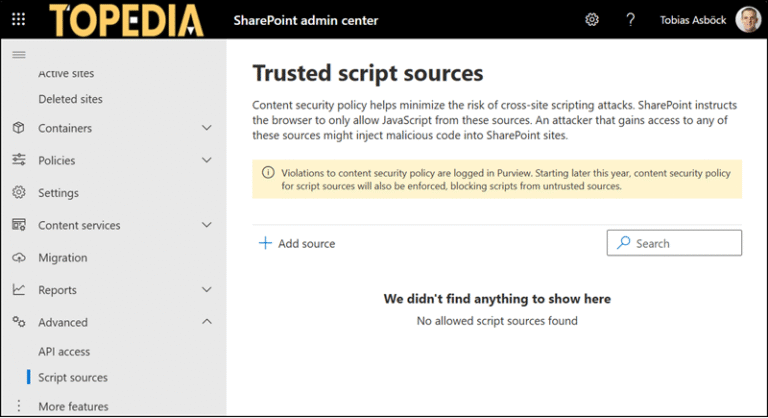Expand the Containers chevron
Viewport: 768px width, 418px height.
207,128
